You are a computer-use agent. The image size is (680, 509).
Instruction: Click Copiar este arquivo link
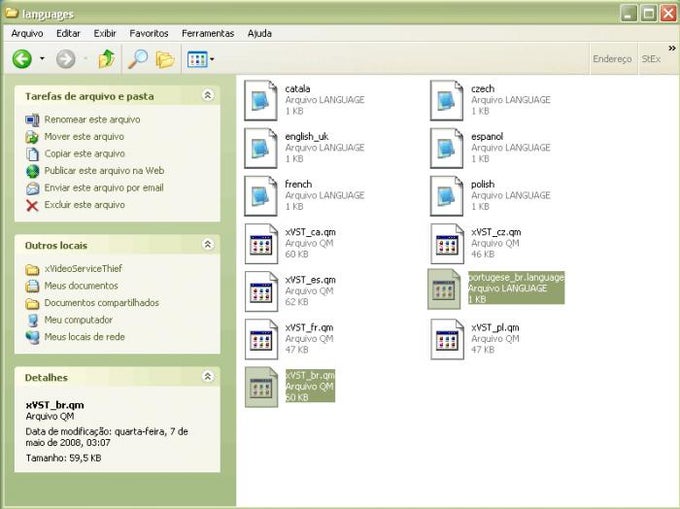pyautogui.click(x=85, y=153)
